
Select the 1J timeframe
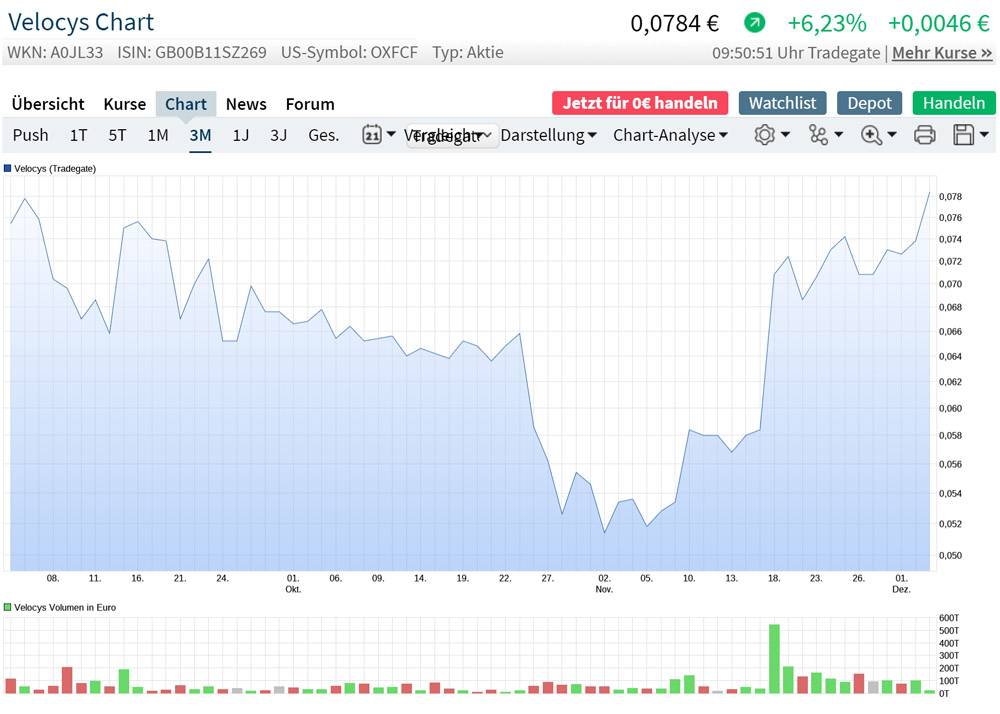[240, 135]
